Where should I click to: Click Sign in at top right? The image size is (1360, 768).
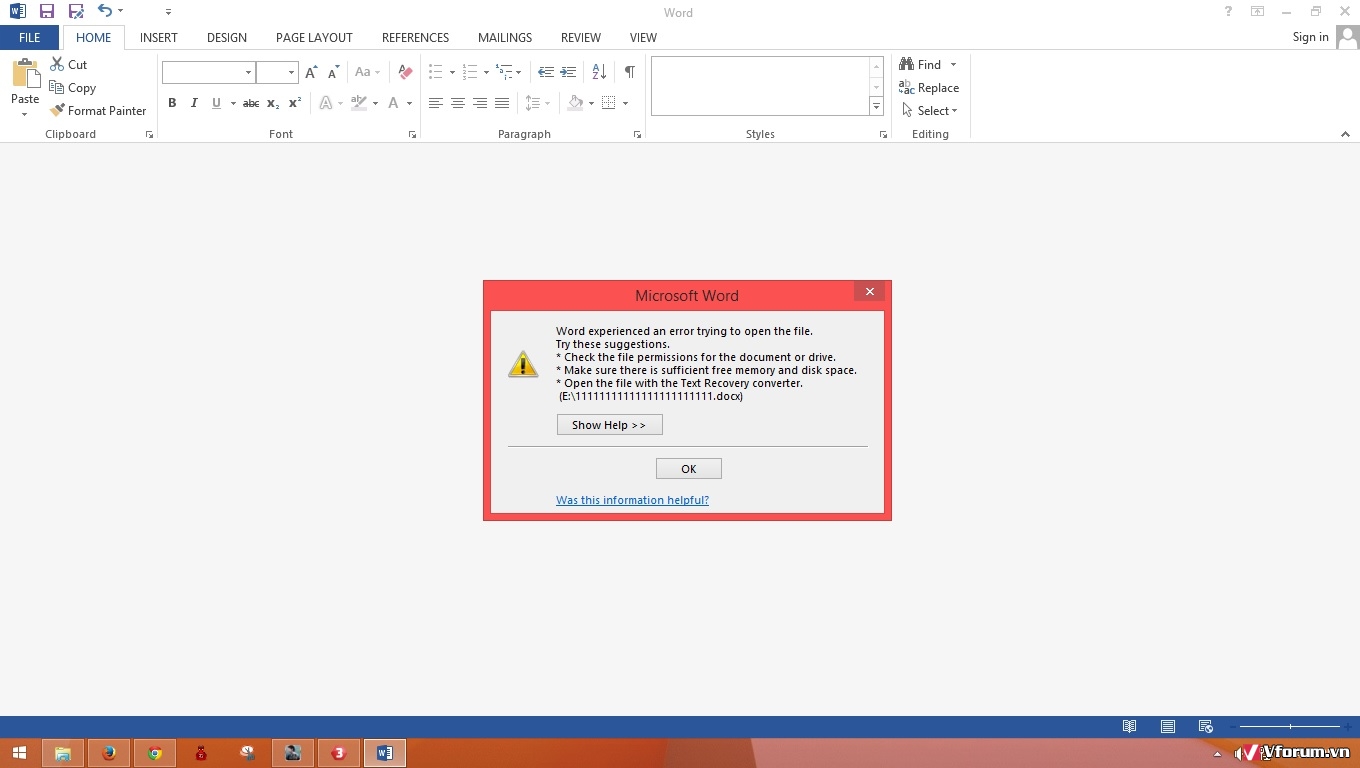click(1310, 37)
